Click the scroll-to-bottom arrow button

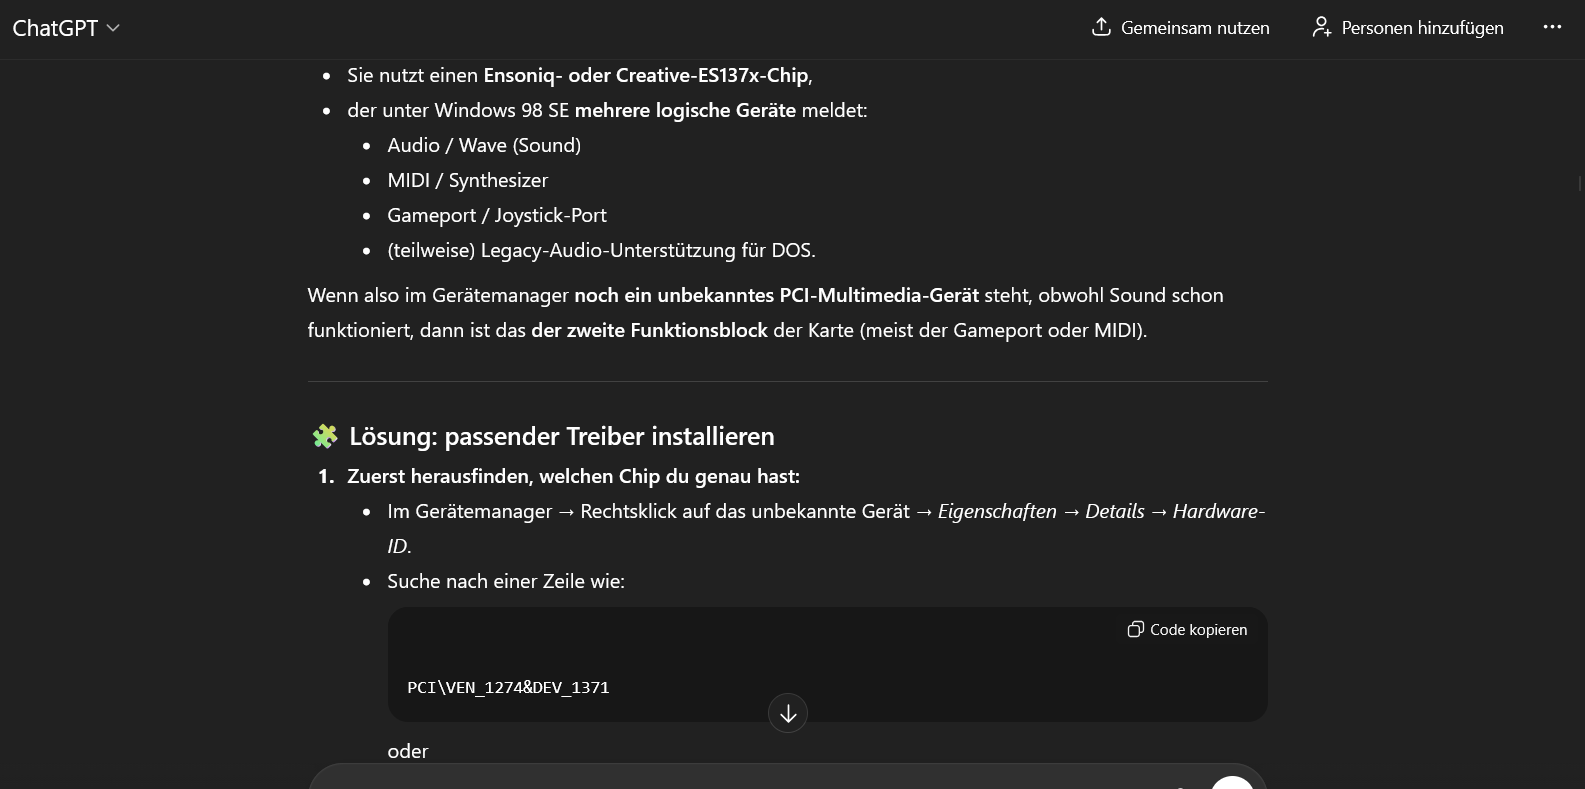788,713
